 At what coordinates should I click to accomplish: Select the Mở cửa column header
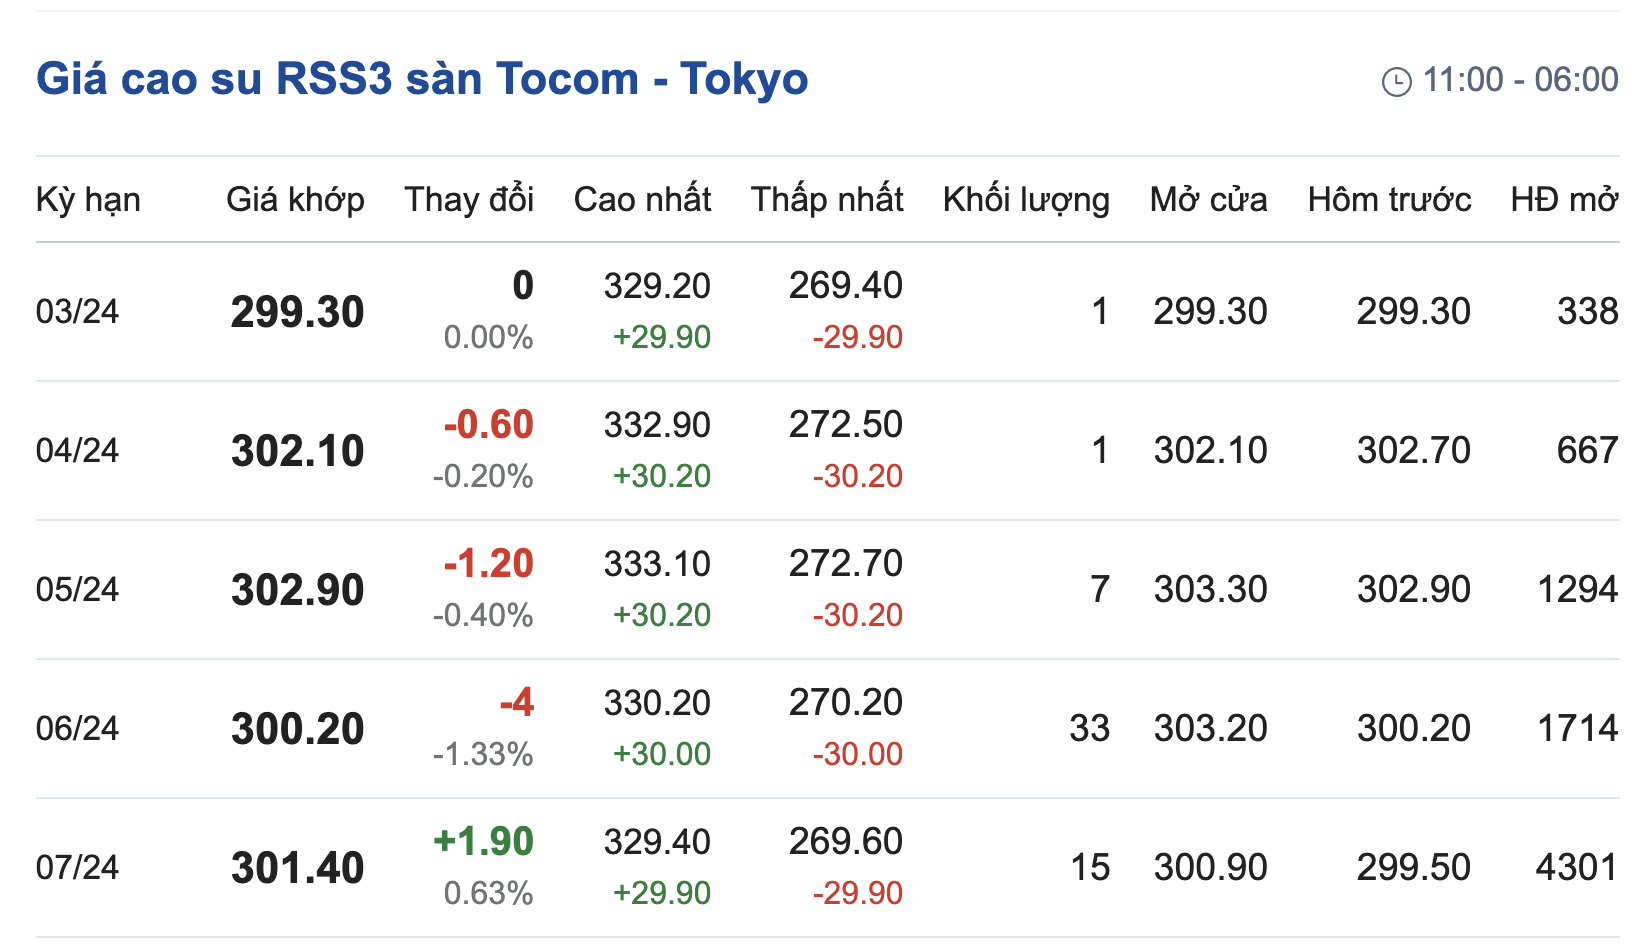1208,199
